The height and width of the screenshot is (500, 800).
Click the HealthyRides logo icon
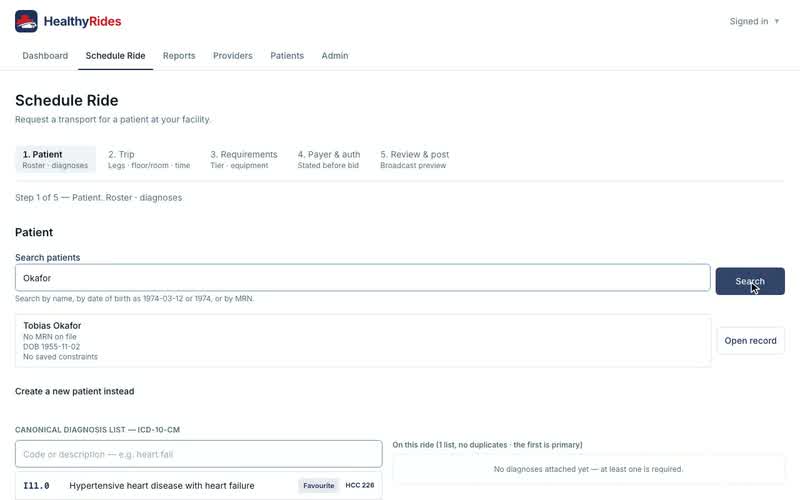26,21
